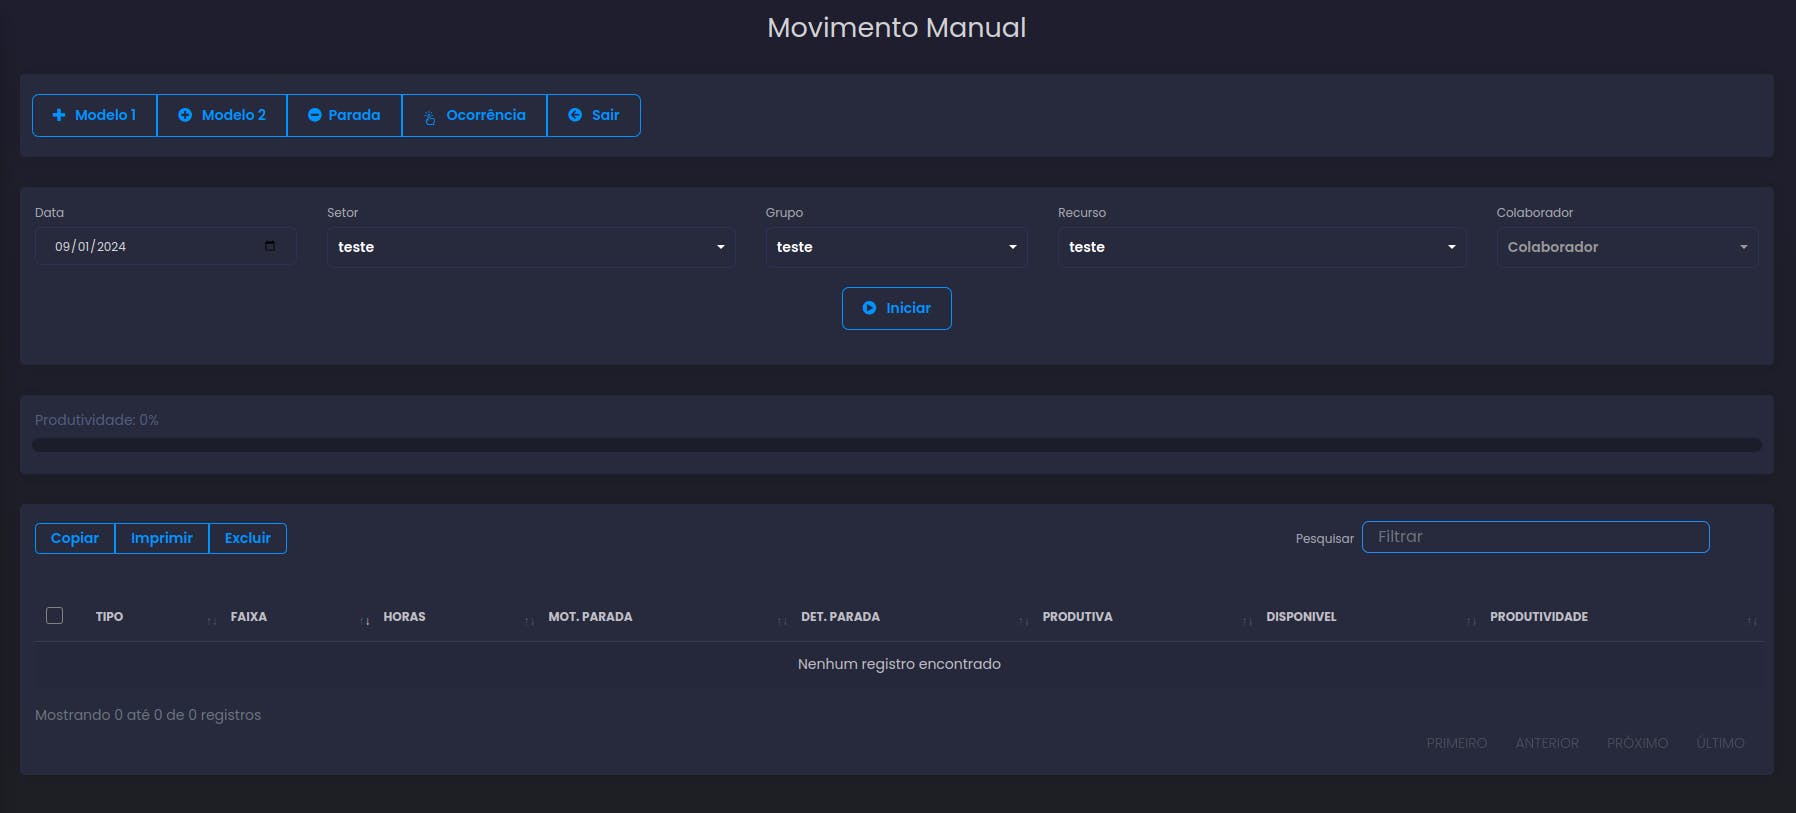Click the HORAS column header text
This screenshot has height=813, width=1796.
pos(405,617)
